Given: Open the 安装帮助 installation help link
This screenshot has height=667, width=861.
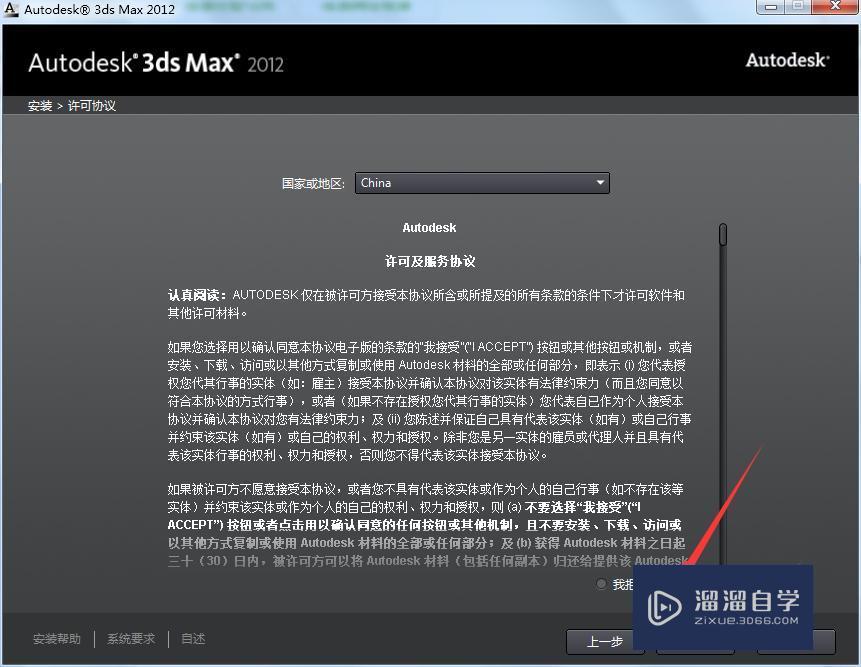Looking at the screenshot, I should 58,638.
